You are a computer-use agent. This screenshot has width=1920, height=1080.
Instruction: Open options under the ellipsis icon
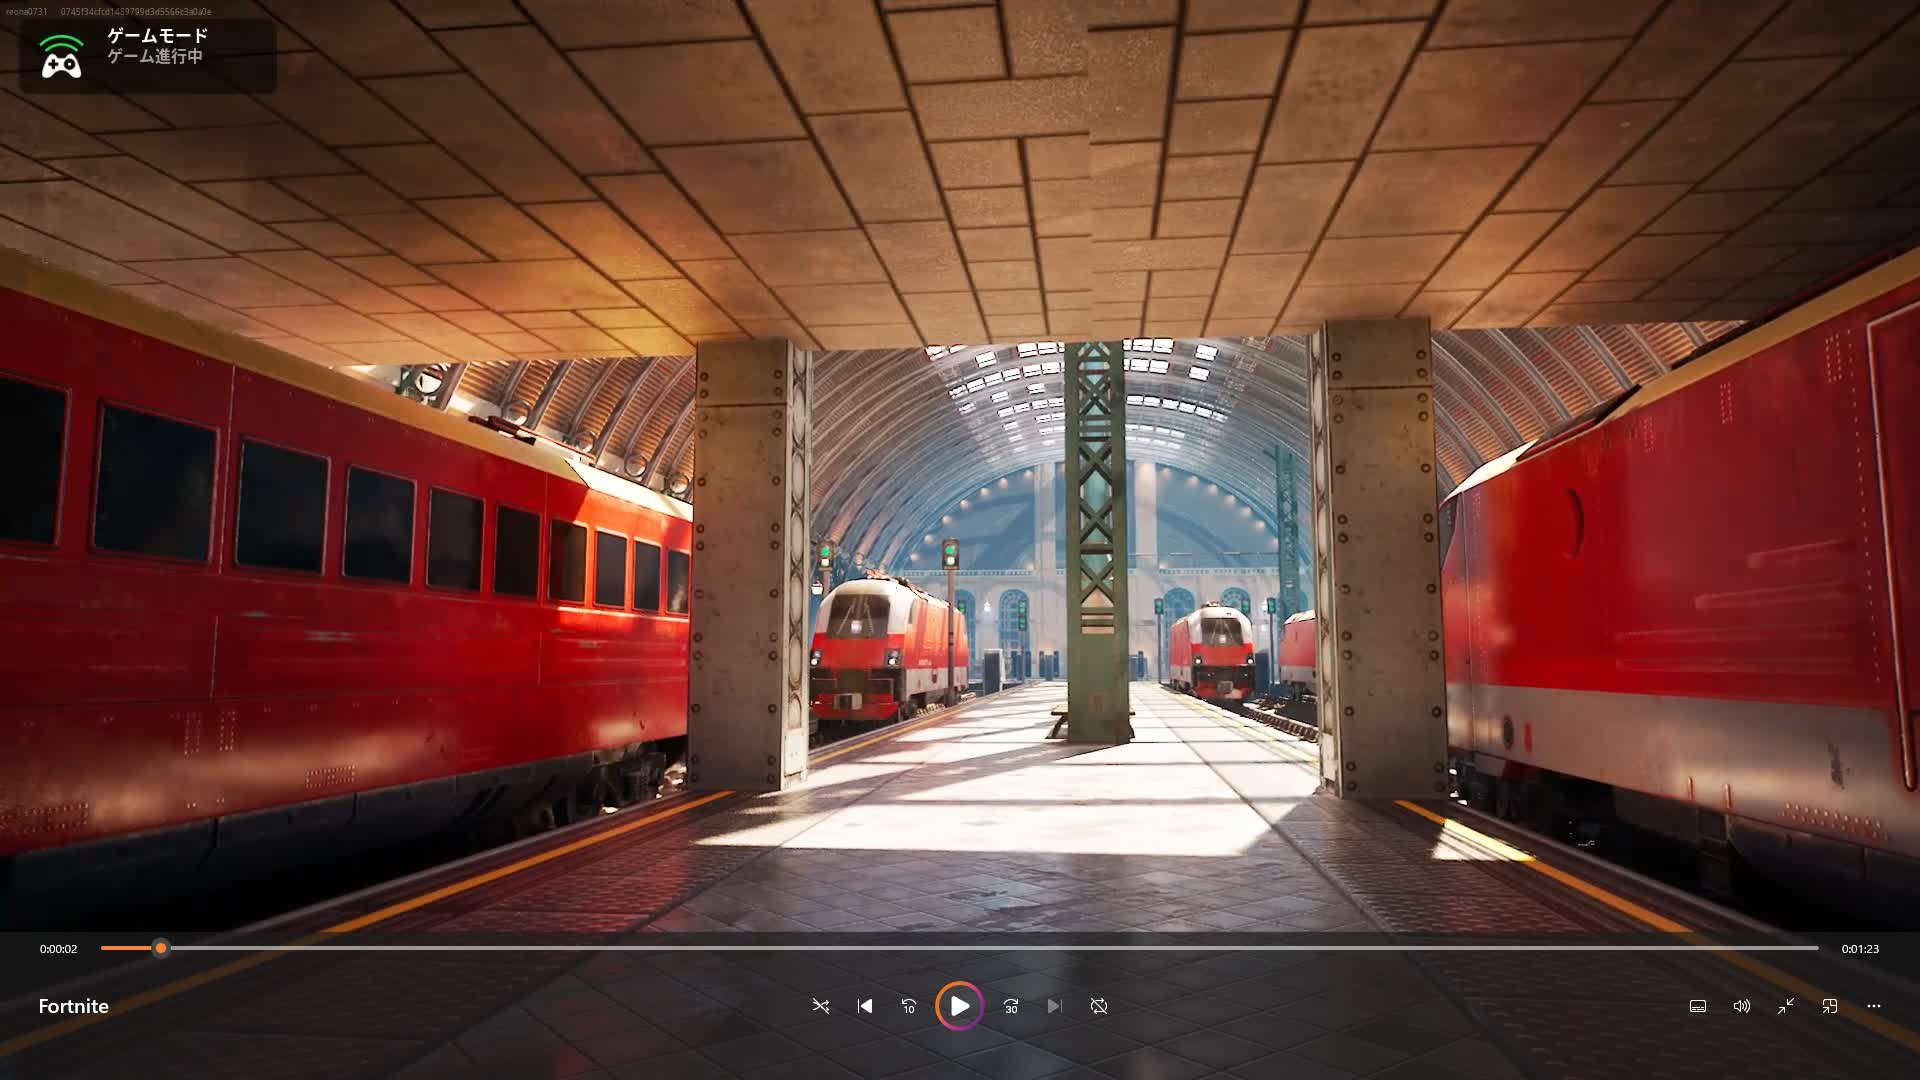pyautogui.click(x=1873, y=1006)
